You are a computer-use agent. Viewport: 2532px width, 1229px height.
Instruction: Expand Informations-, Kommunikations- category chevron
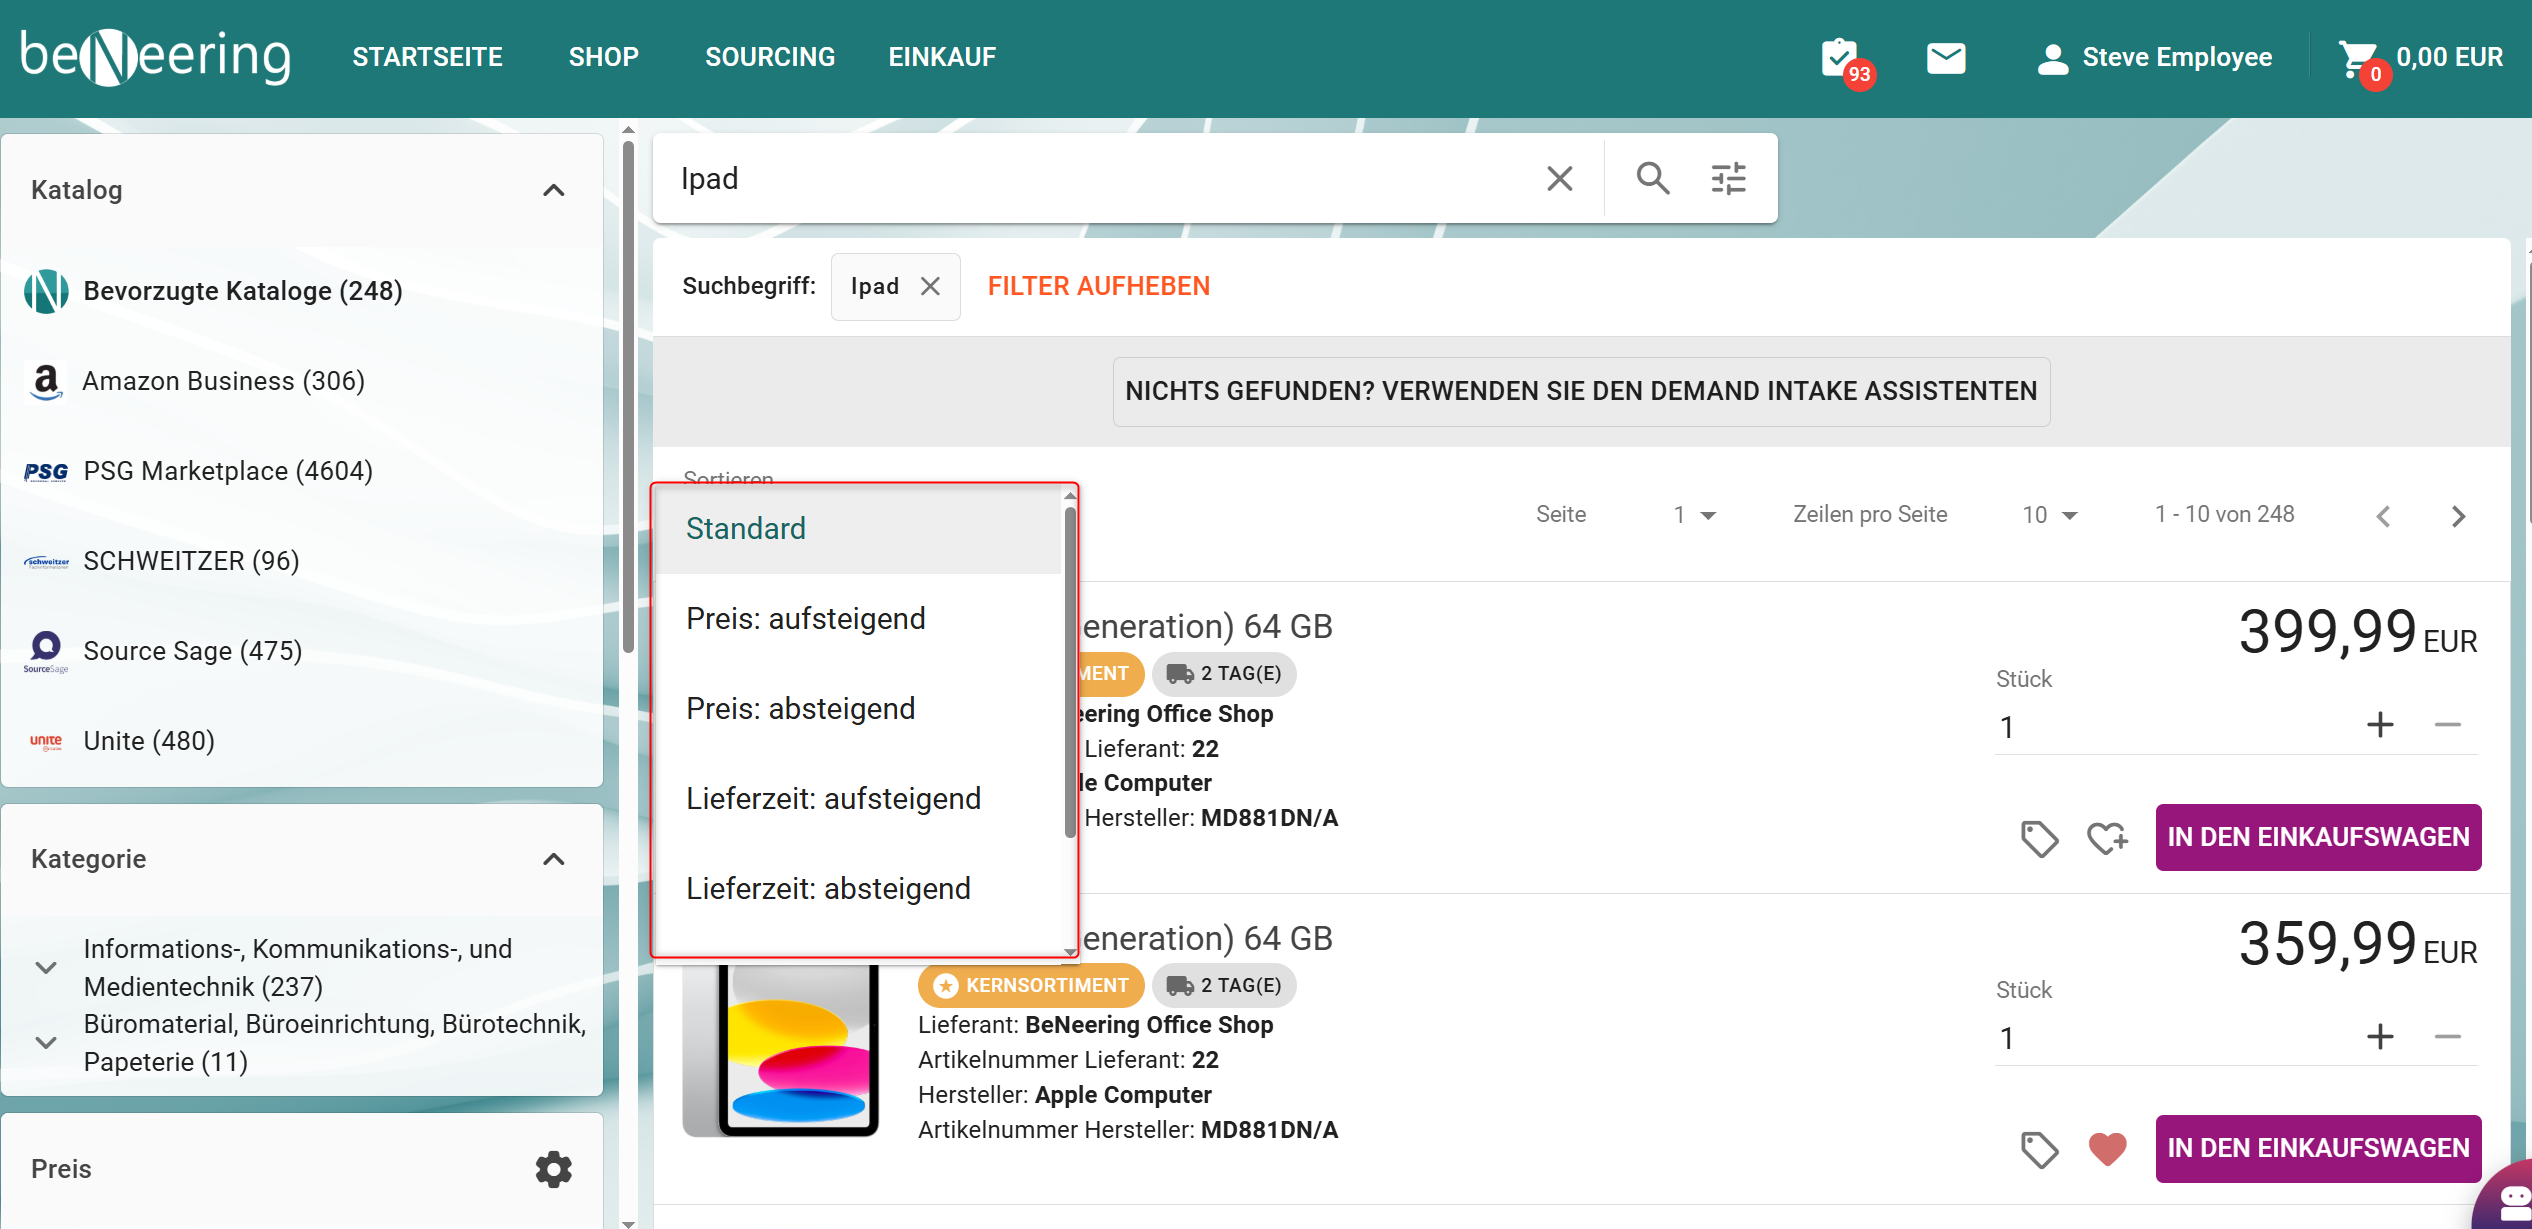(x=46, y=967)
